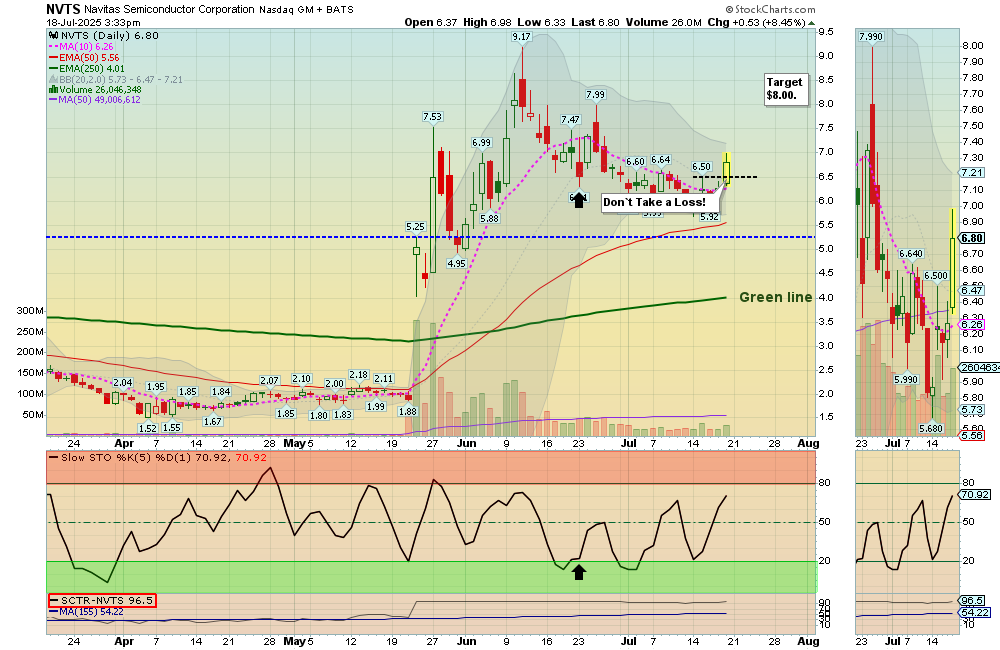This screenshot has height=650, width=1000.
Task: Click the Chg +0.53 (+8.45%) value
Action: tap(756, 22)
